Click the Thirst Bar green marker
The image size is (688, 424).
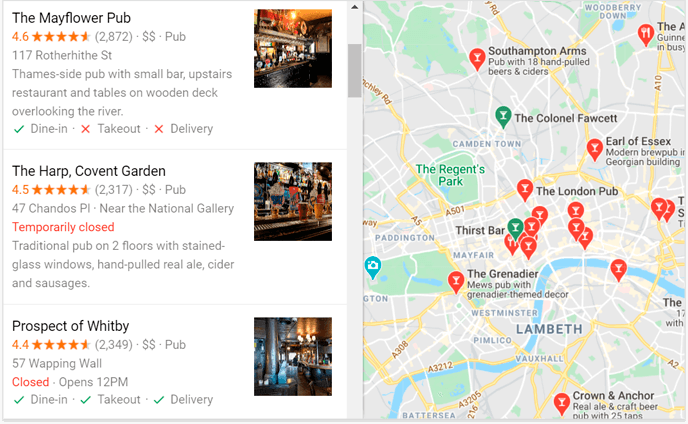point(515,228)
